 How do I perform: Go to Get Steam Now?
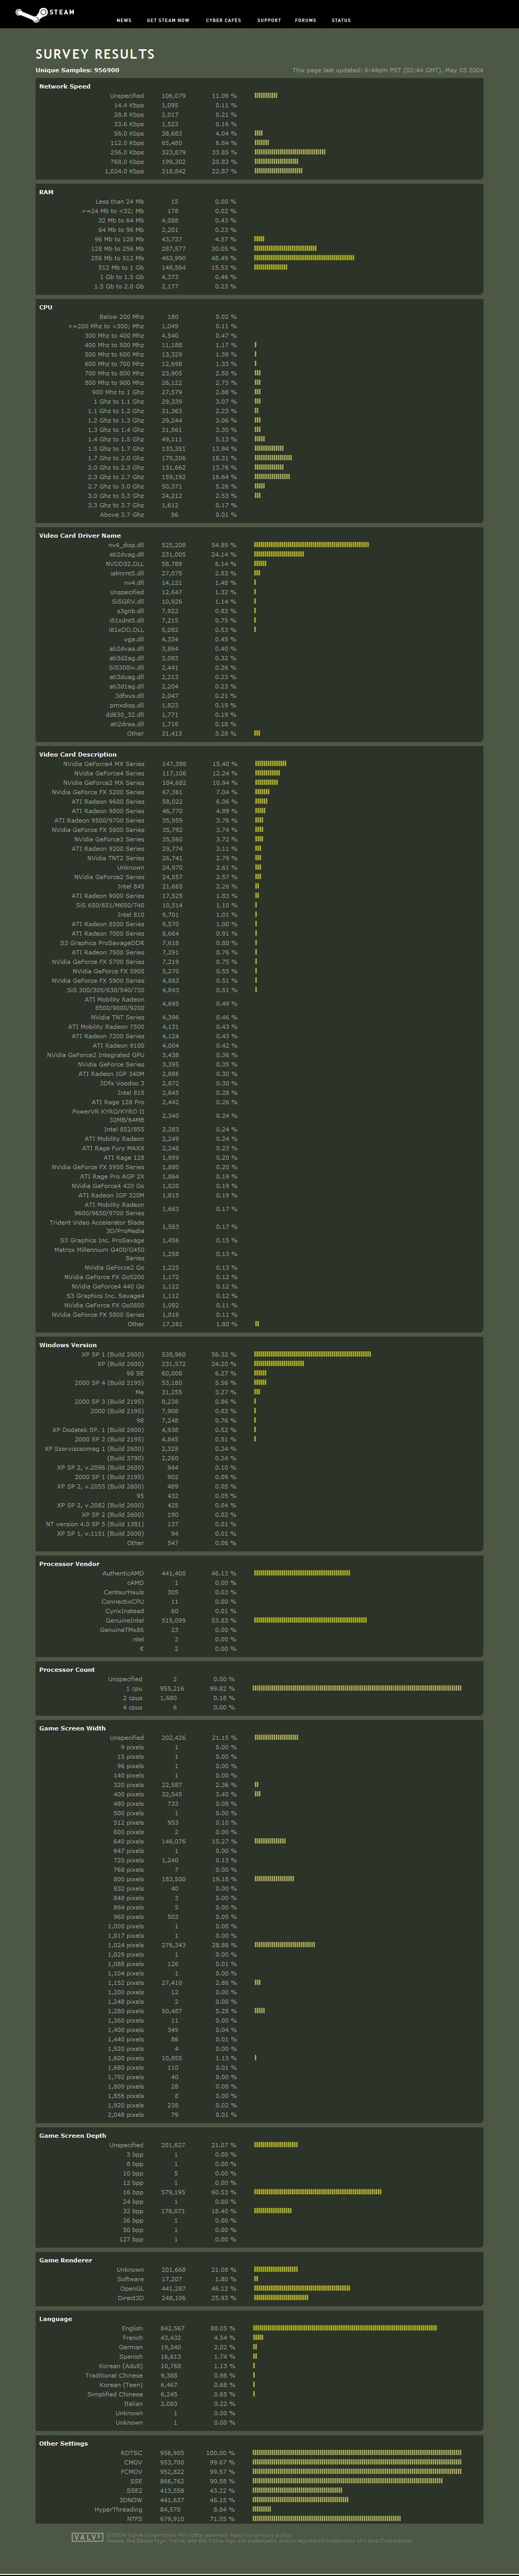(x=168, y=20)
